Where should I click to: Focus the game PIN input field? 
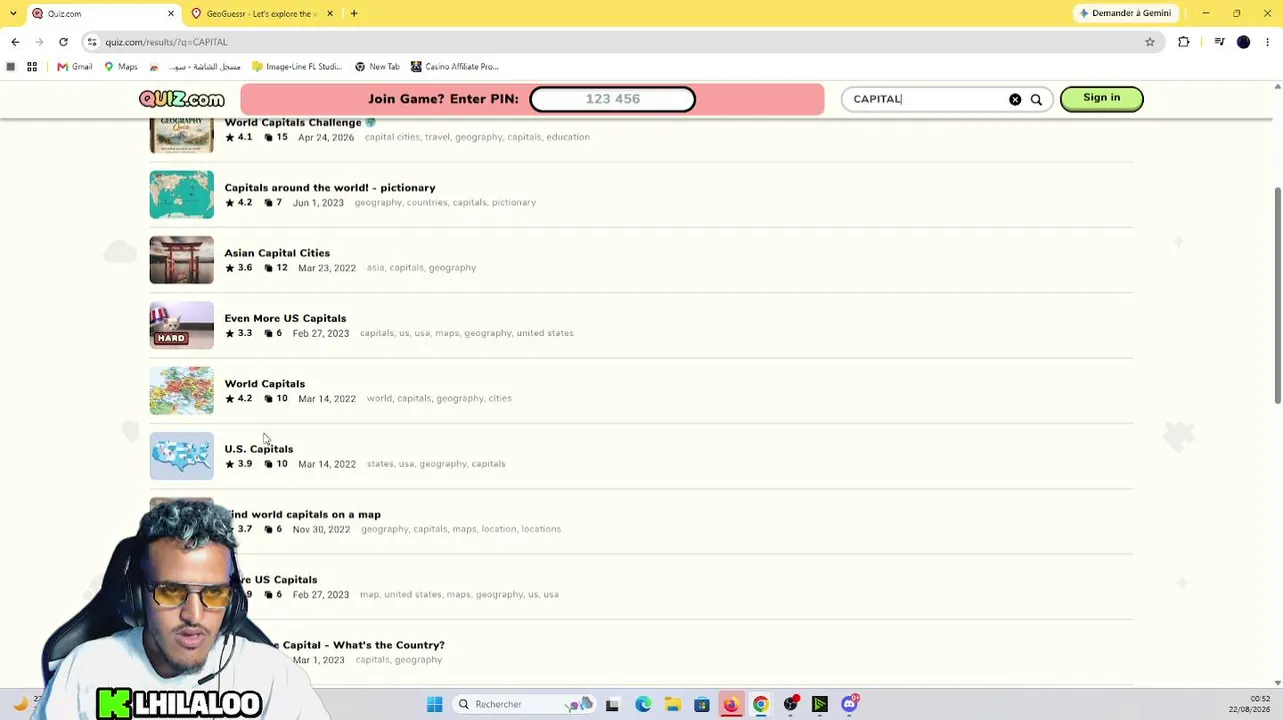[612, 99]
